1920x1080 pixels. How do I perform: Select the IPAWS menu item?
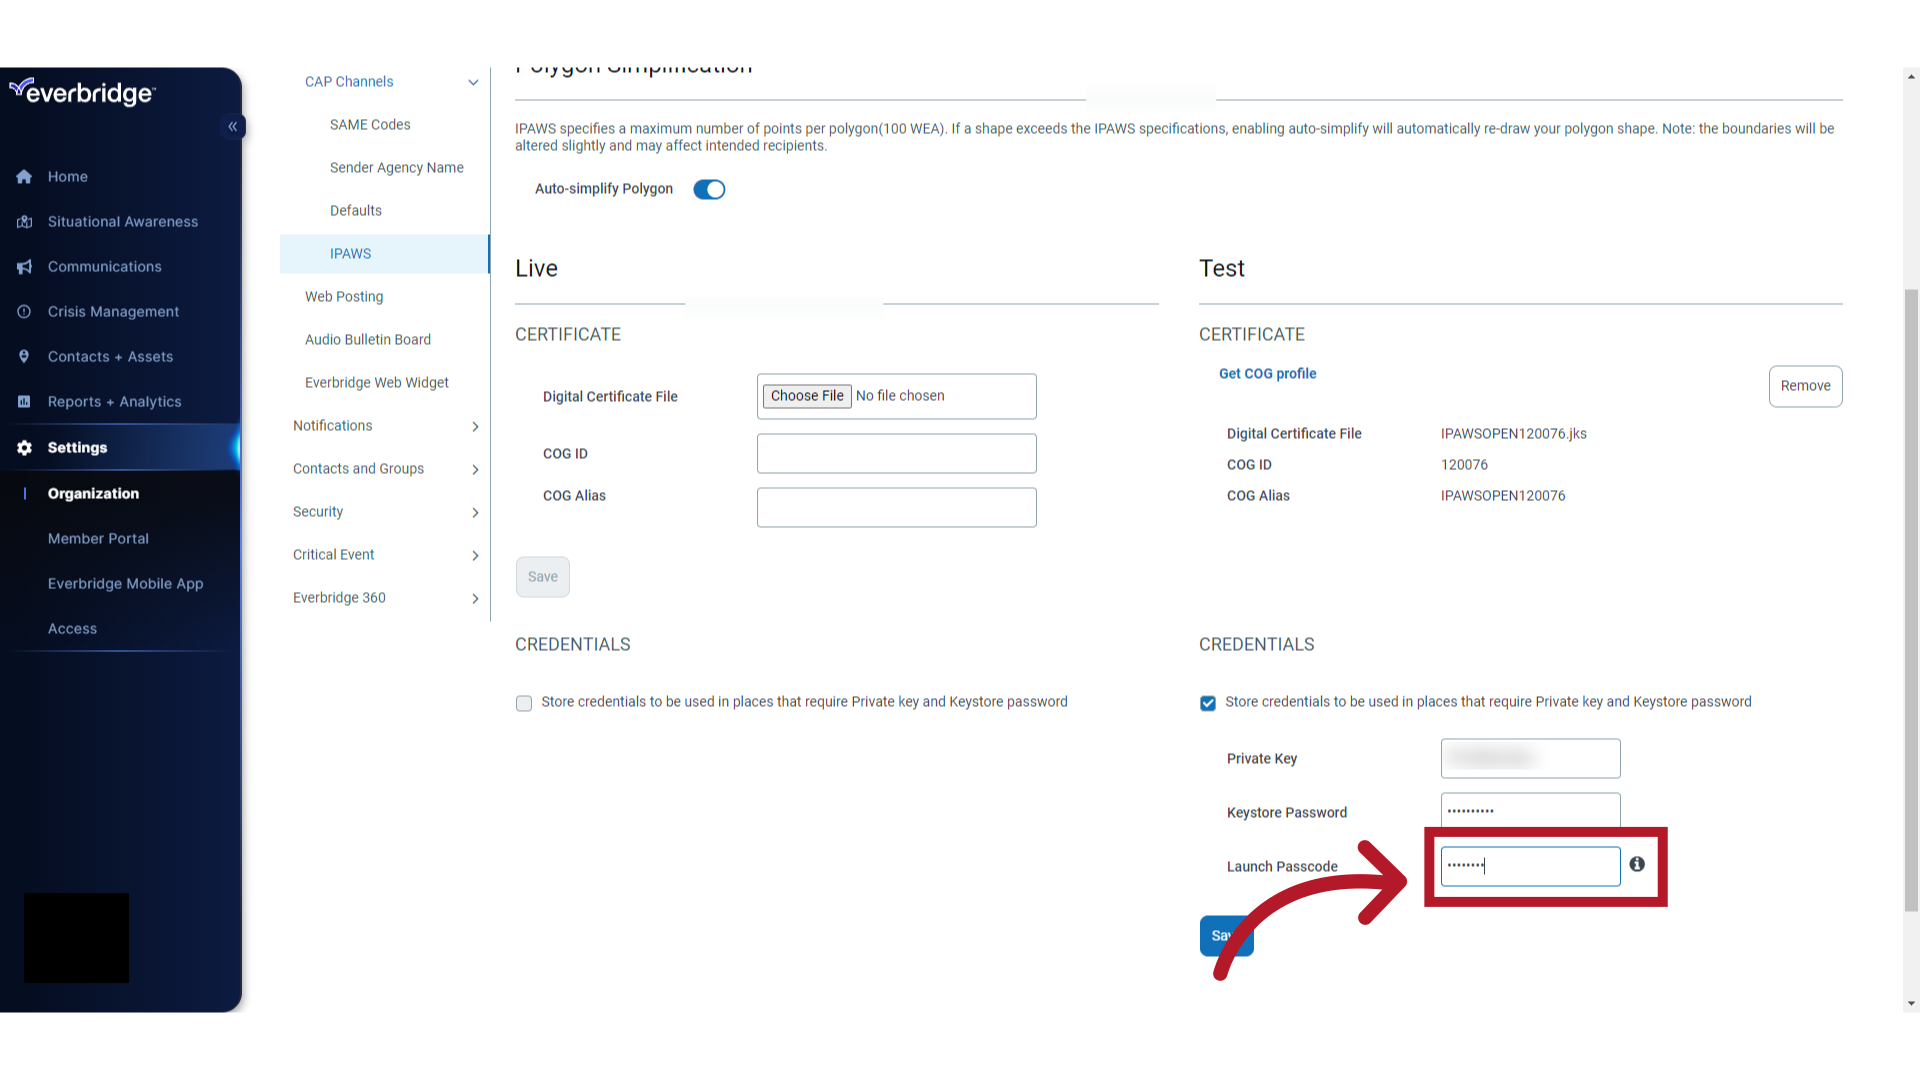pyautogui.click(x=351, y=253)
